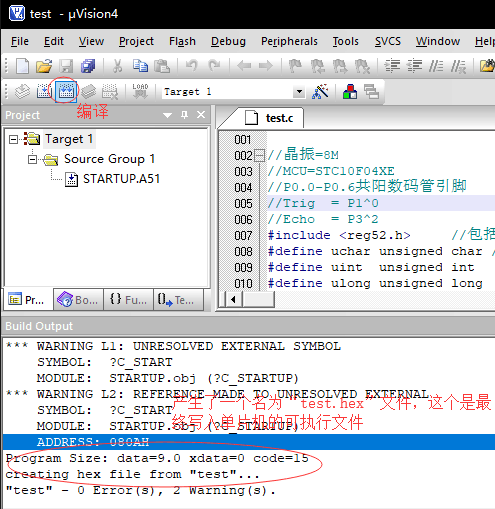Open Target Options magic wand icon
495x509 pixels.
tap(320, 91)
